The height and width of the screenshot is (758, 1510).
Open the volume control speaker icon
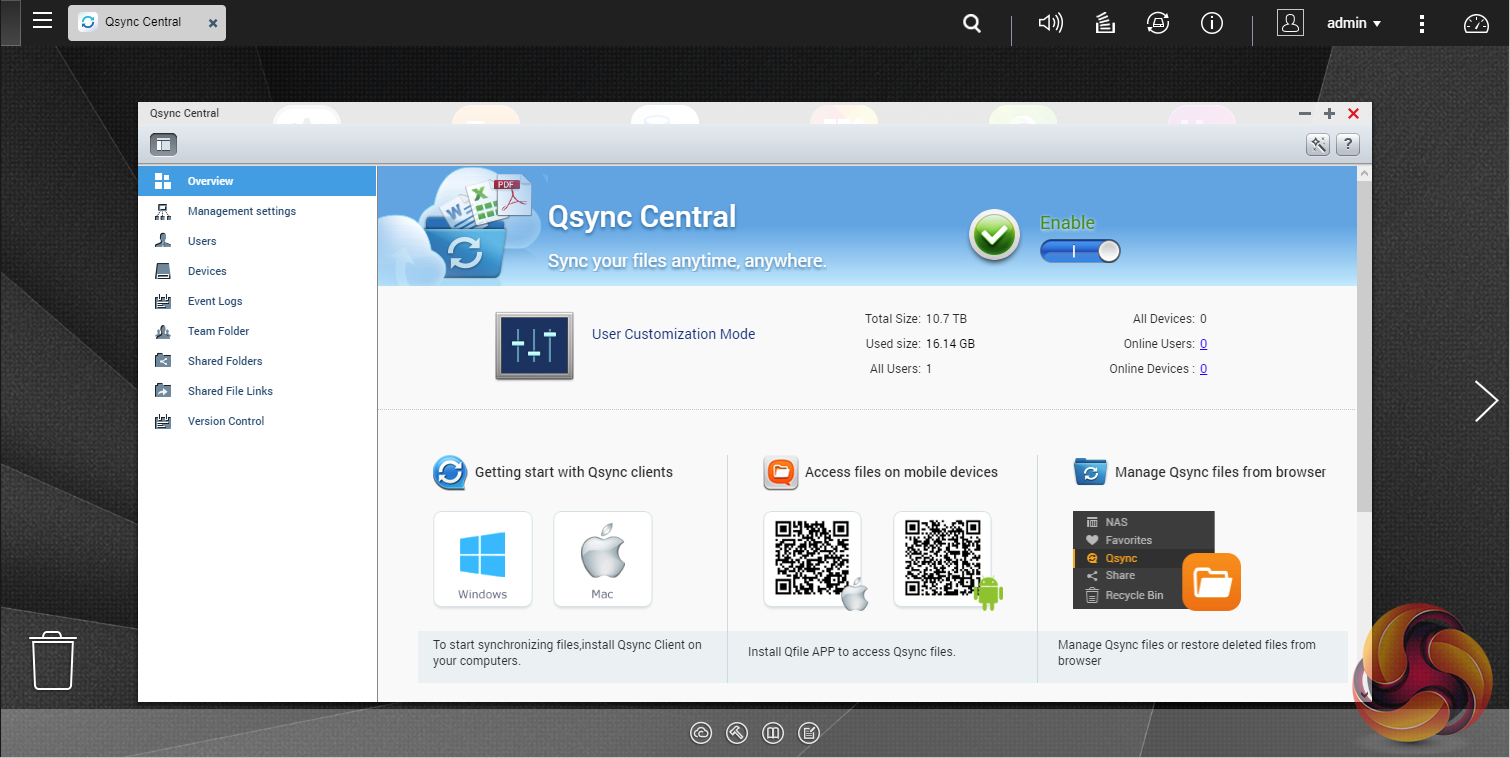click(x=1051, y=23)
